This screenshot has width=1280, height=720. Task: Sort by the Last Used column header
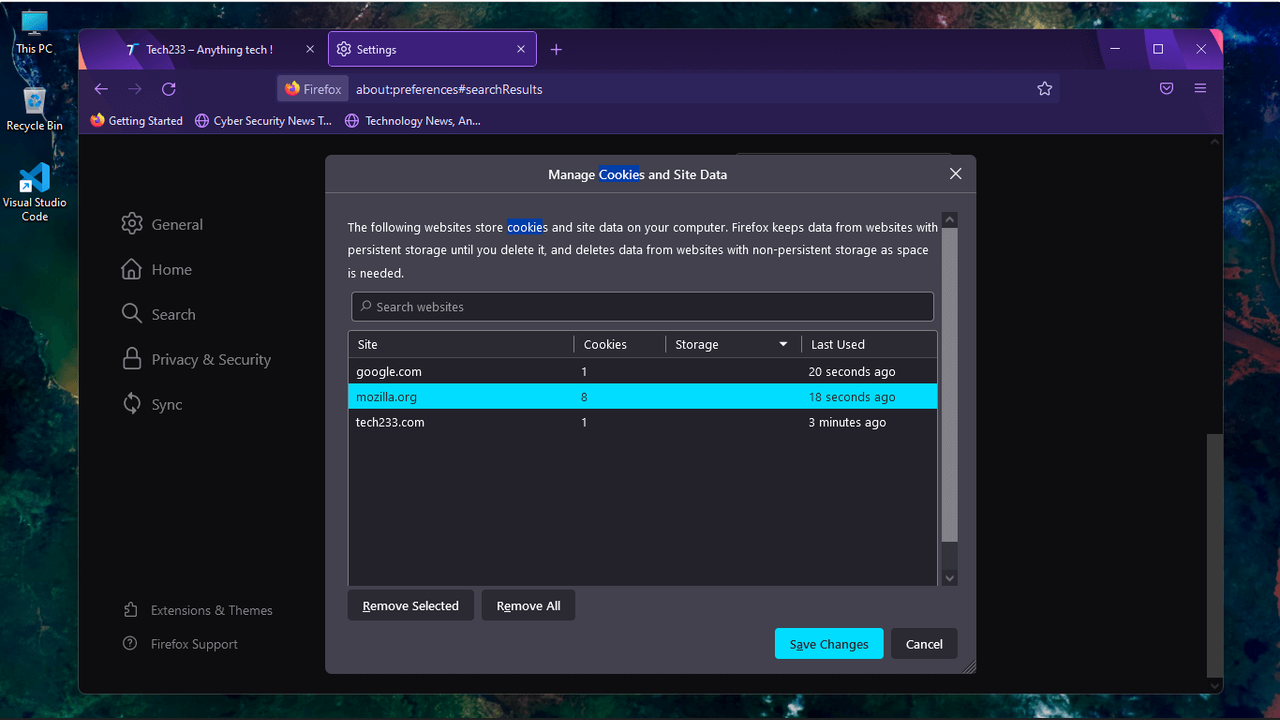[869, 344]
